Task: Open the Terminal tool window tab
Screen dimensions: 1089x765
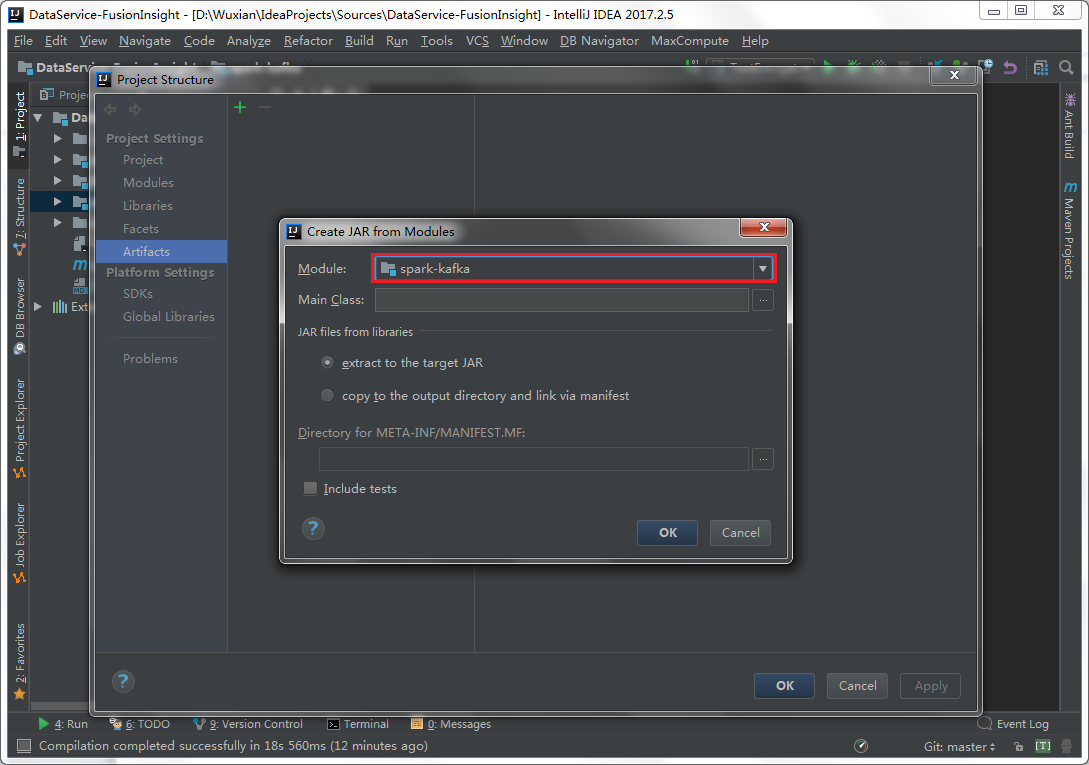Action: [x=358, y=724]
